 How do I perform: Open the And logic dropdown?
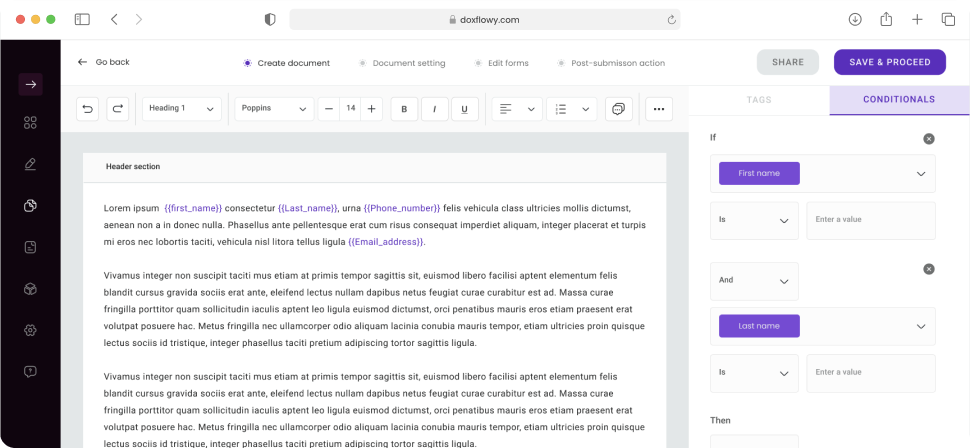pyautogui.click(x=754, y=281)
